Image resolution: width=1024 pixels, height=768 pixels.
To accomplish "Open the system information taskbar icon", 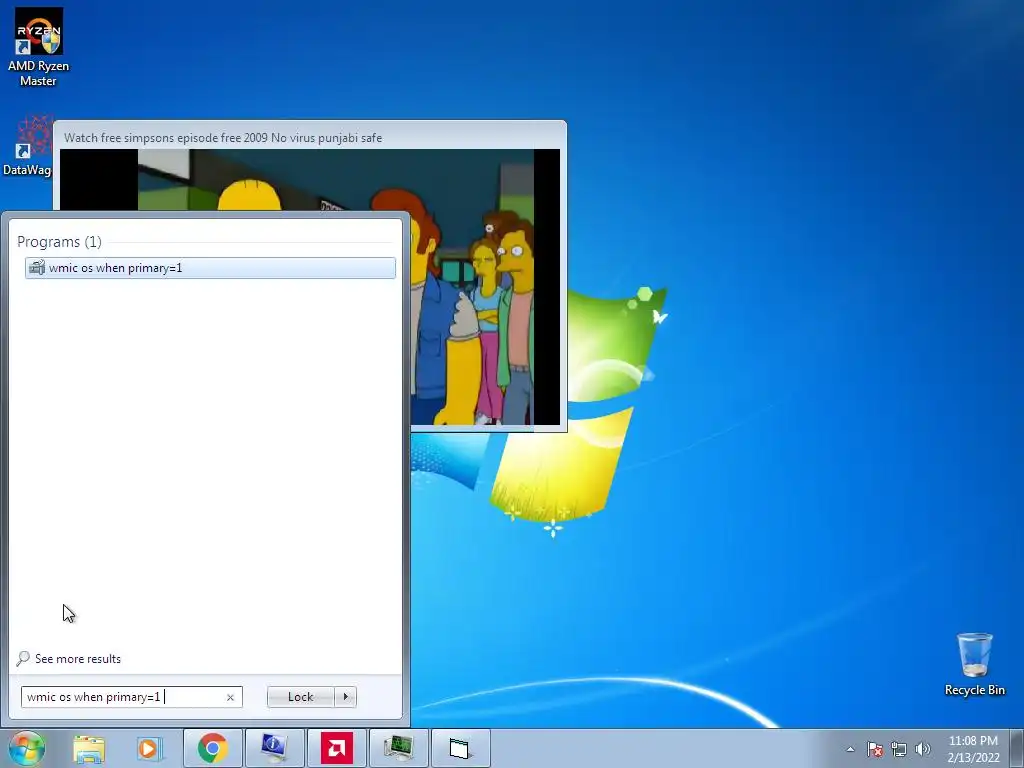I will 274,748.
